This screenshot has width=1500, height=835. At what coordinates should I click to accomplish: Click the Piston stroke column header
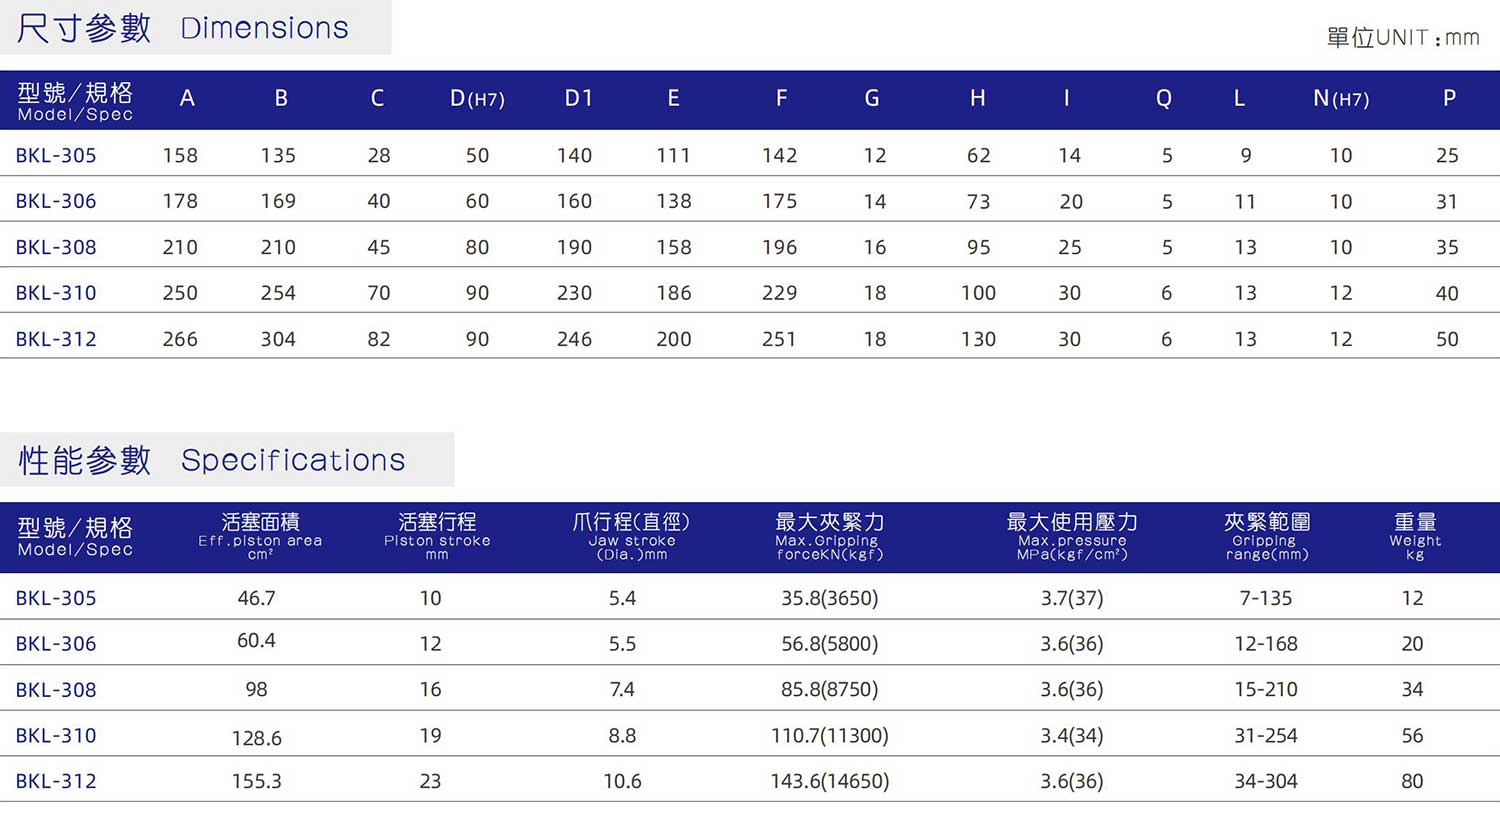tap(437, 536)
